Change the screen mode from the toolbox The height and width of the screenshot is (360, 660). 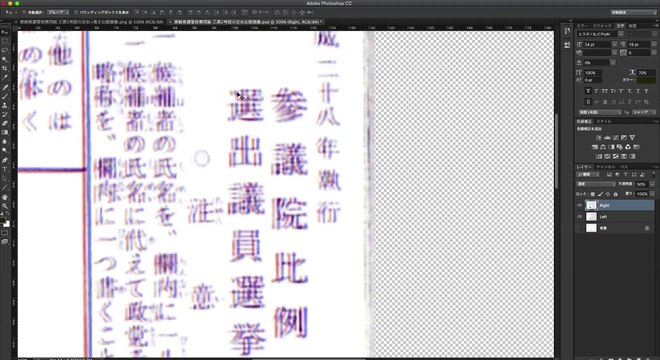4,242
